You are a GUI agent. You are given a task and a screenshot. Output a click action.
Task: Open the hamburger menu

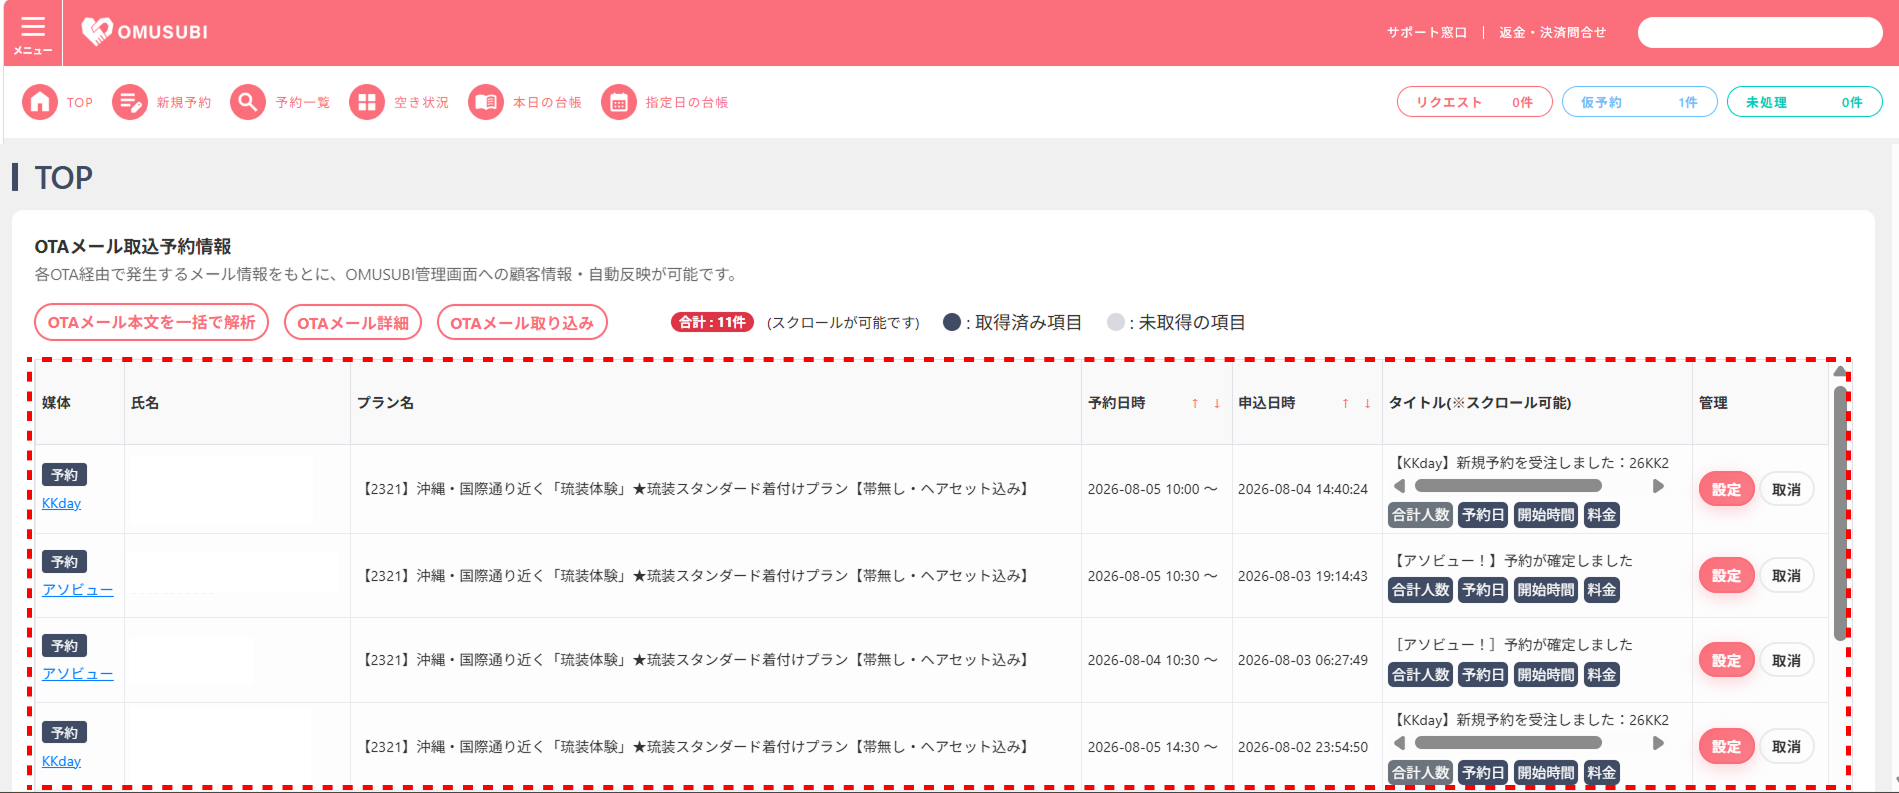[x=33, y=33]
